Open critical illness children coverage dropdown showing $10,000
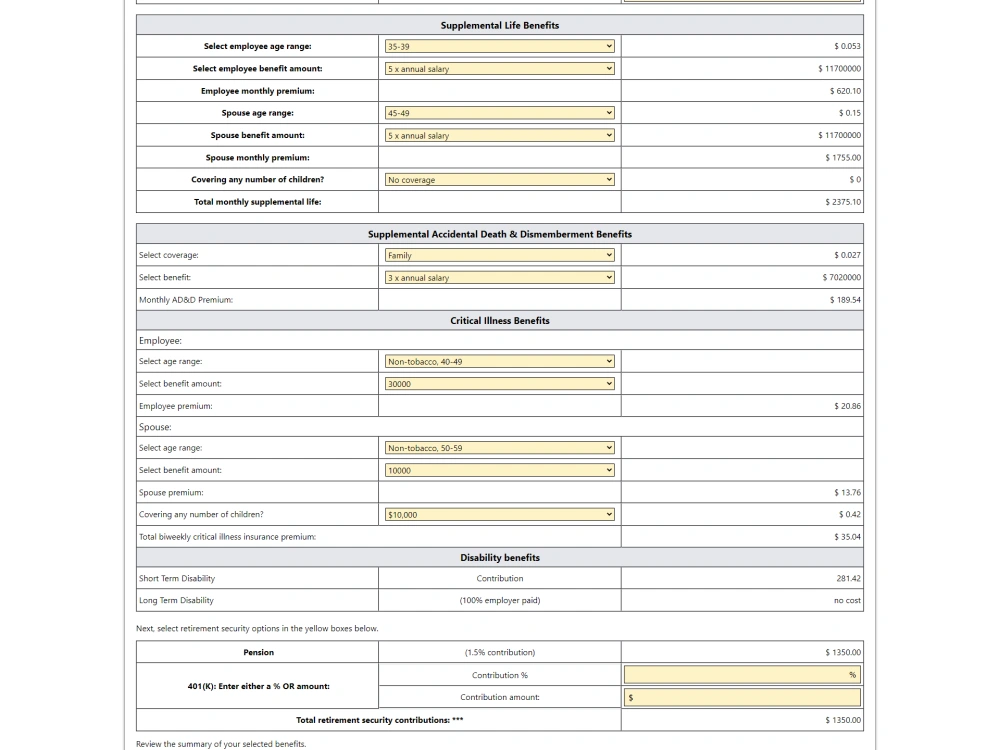This screenshot has height=750, width=1000. coord(499,515)
